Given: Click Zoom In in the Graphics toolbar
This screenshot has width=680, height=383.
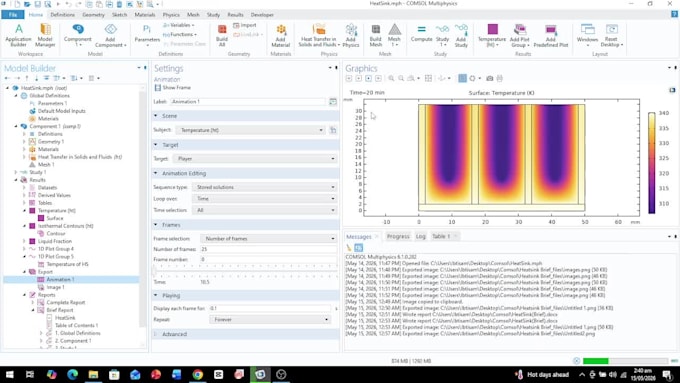Looking at the screenshot, I should coord(391,79).
